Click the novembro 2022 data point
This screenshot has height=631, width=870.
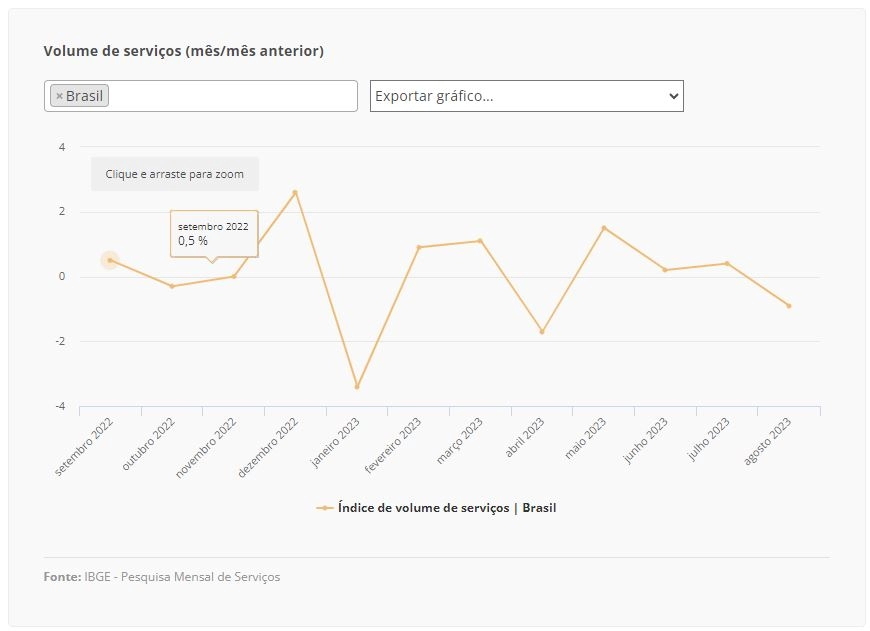[234, 276]
